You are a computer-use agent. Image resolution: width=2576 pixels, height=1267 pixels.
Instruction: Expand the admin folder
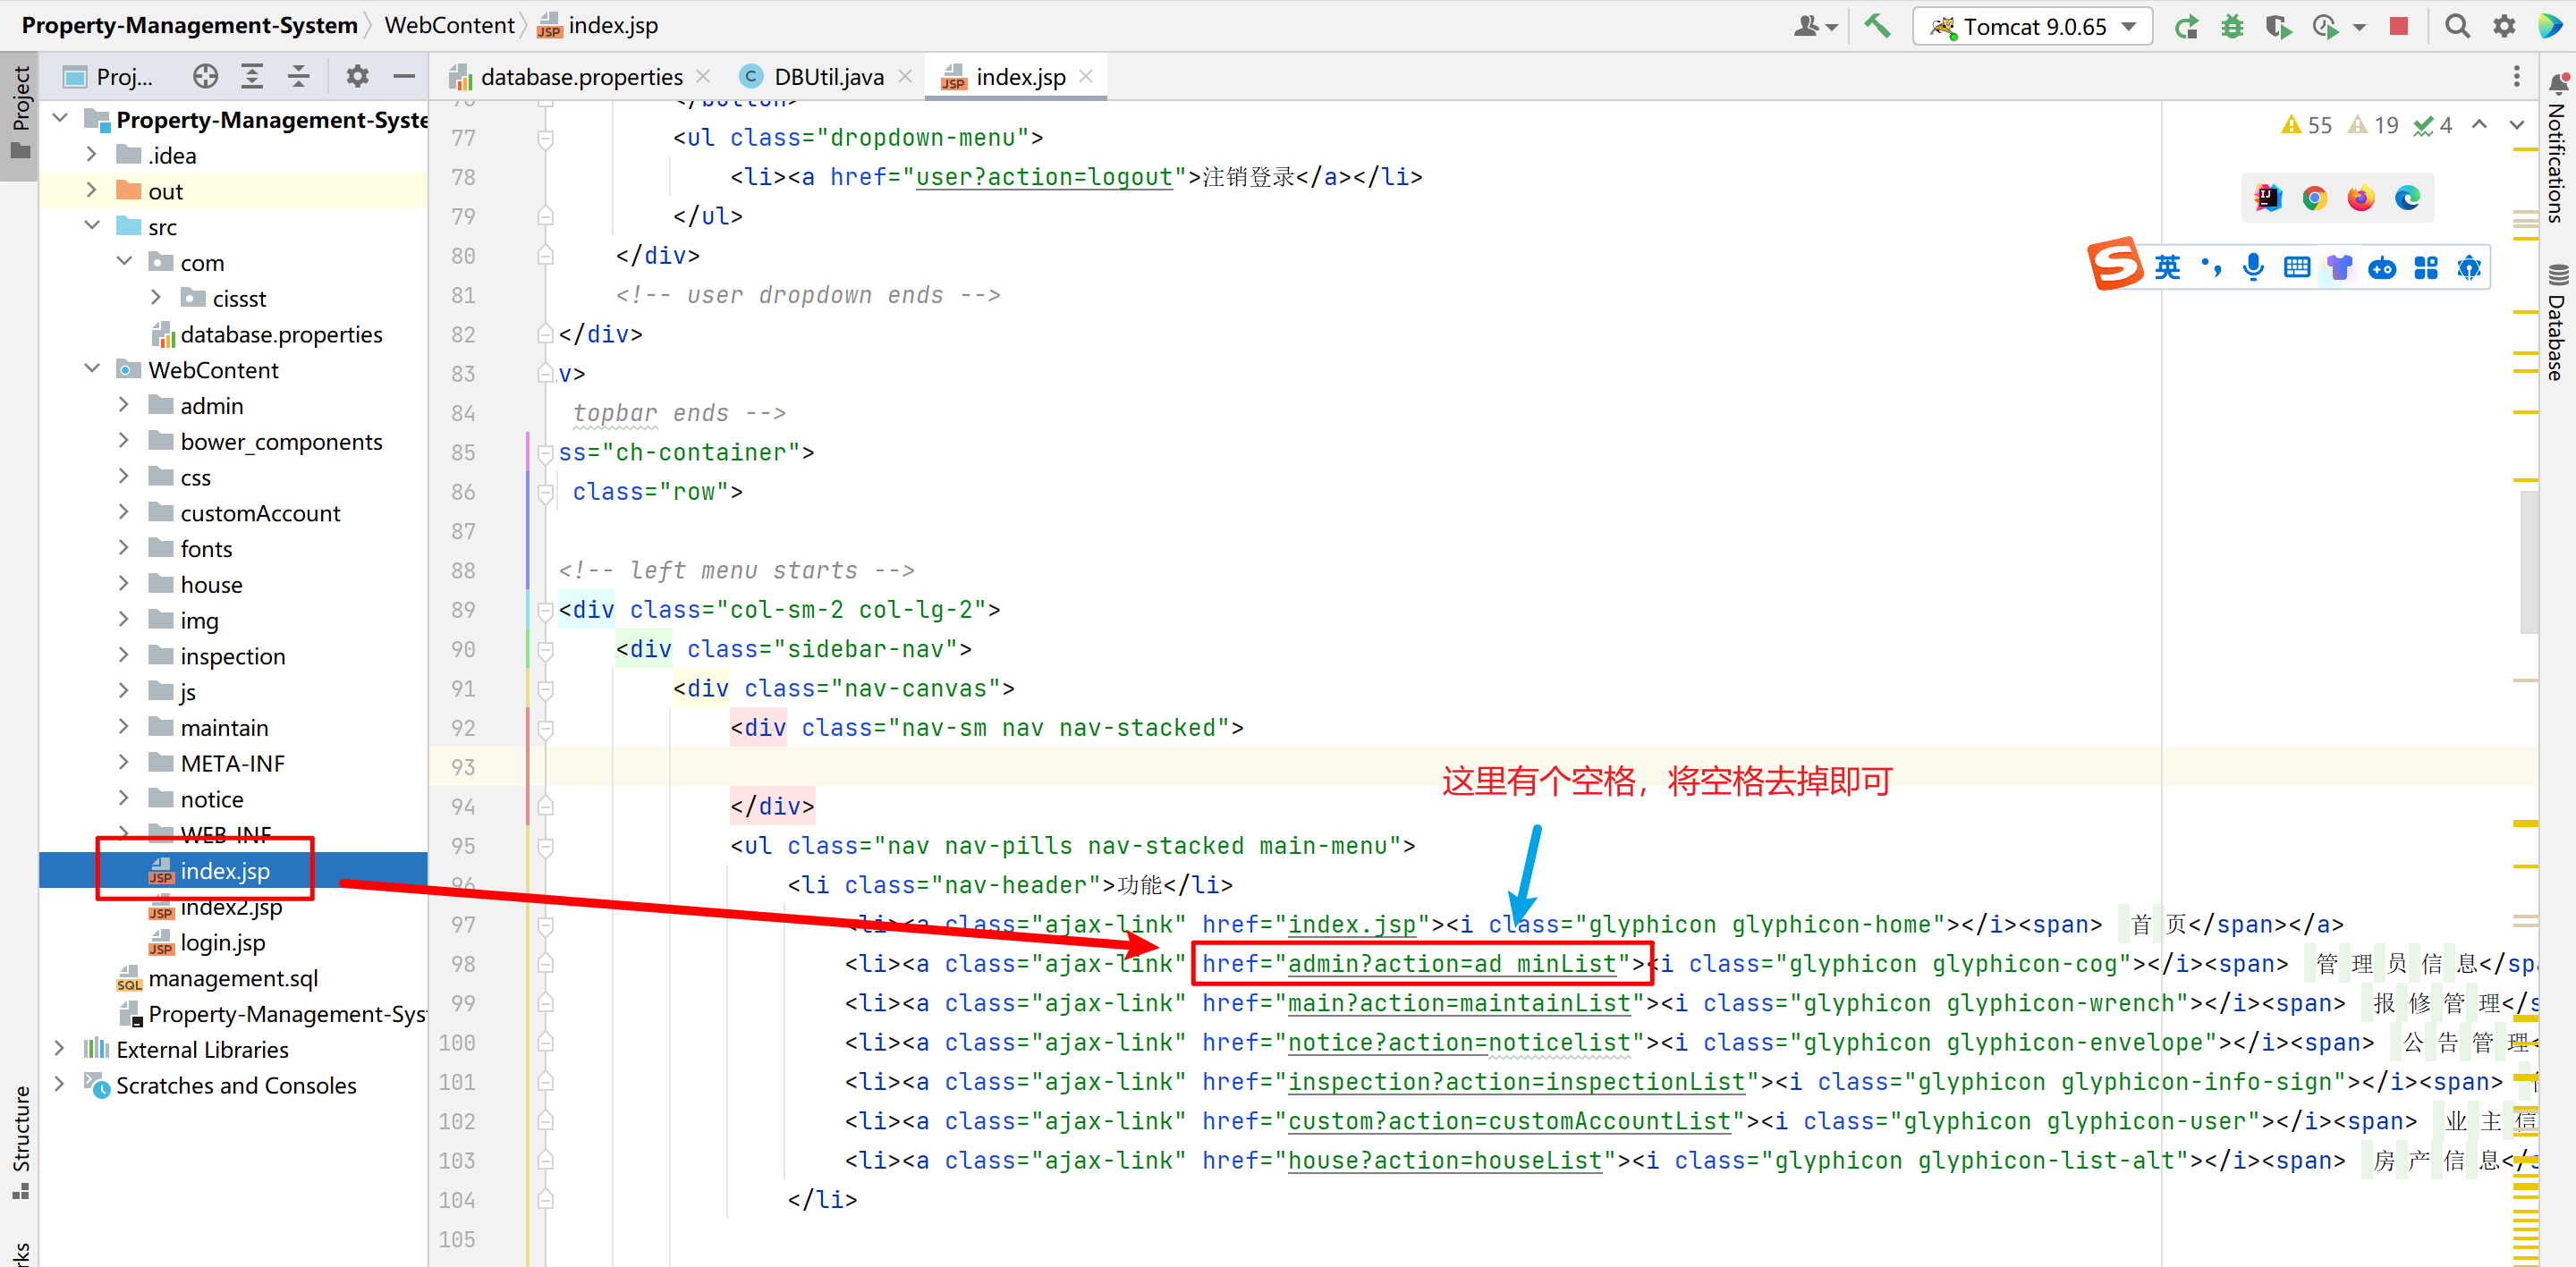pyautogui.click(x=124, y=404)
